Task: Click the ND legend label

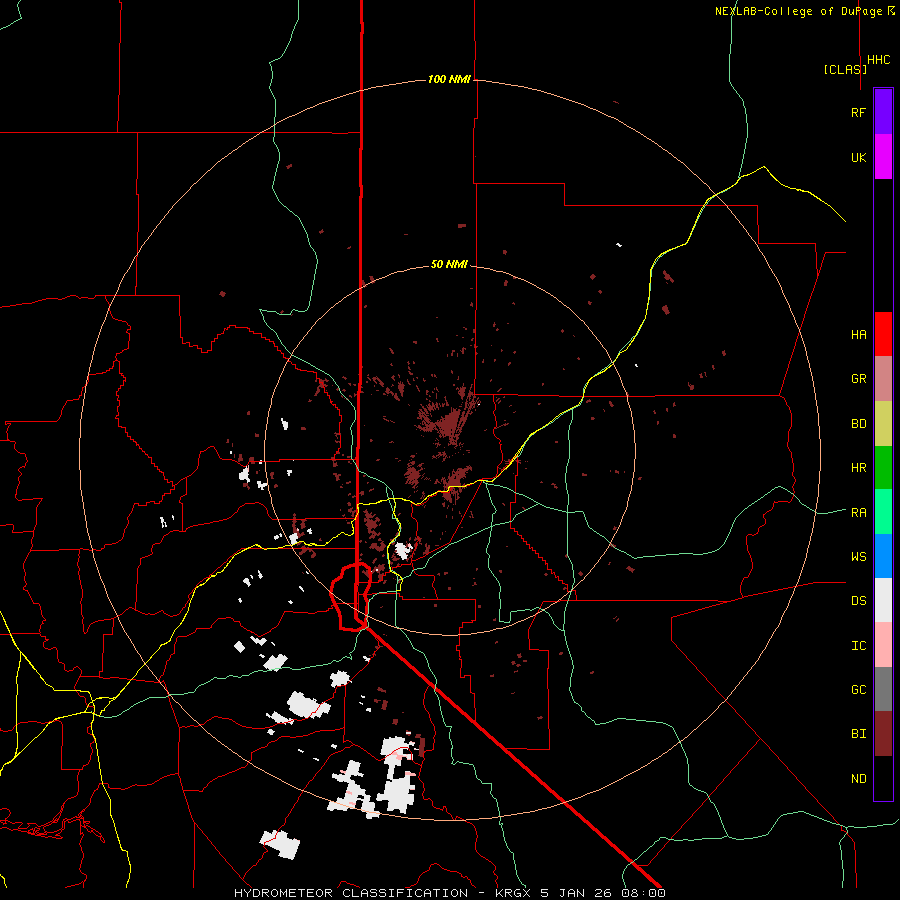Action: [x=858, y=778]
